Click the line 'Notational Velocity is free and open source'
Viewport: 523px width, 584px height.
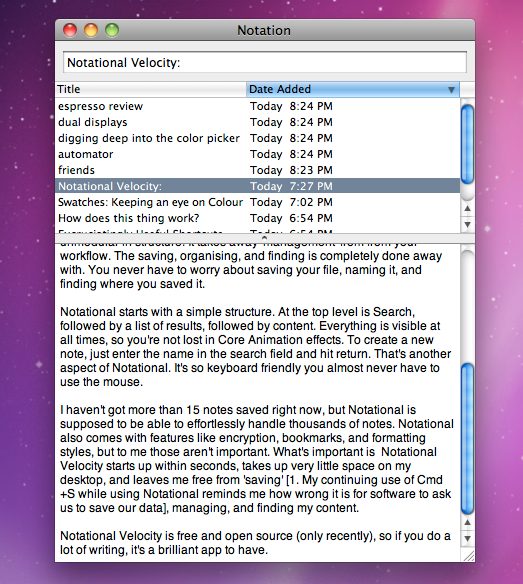[255, 536]
